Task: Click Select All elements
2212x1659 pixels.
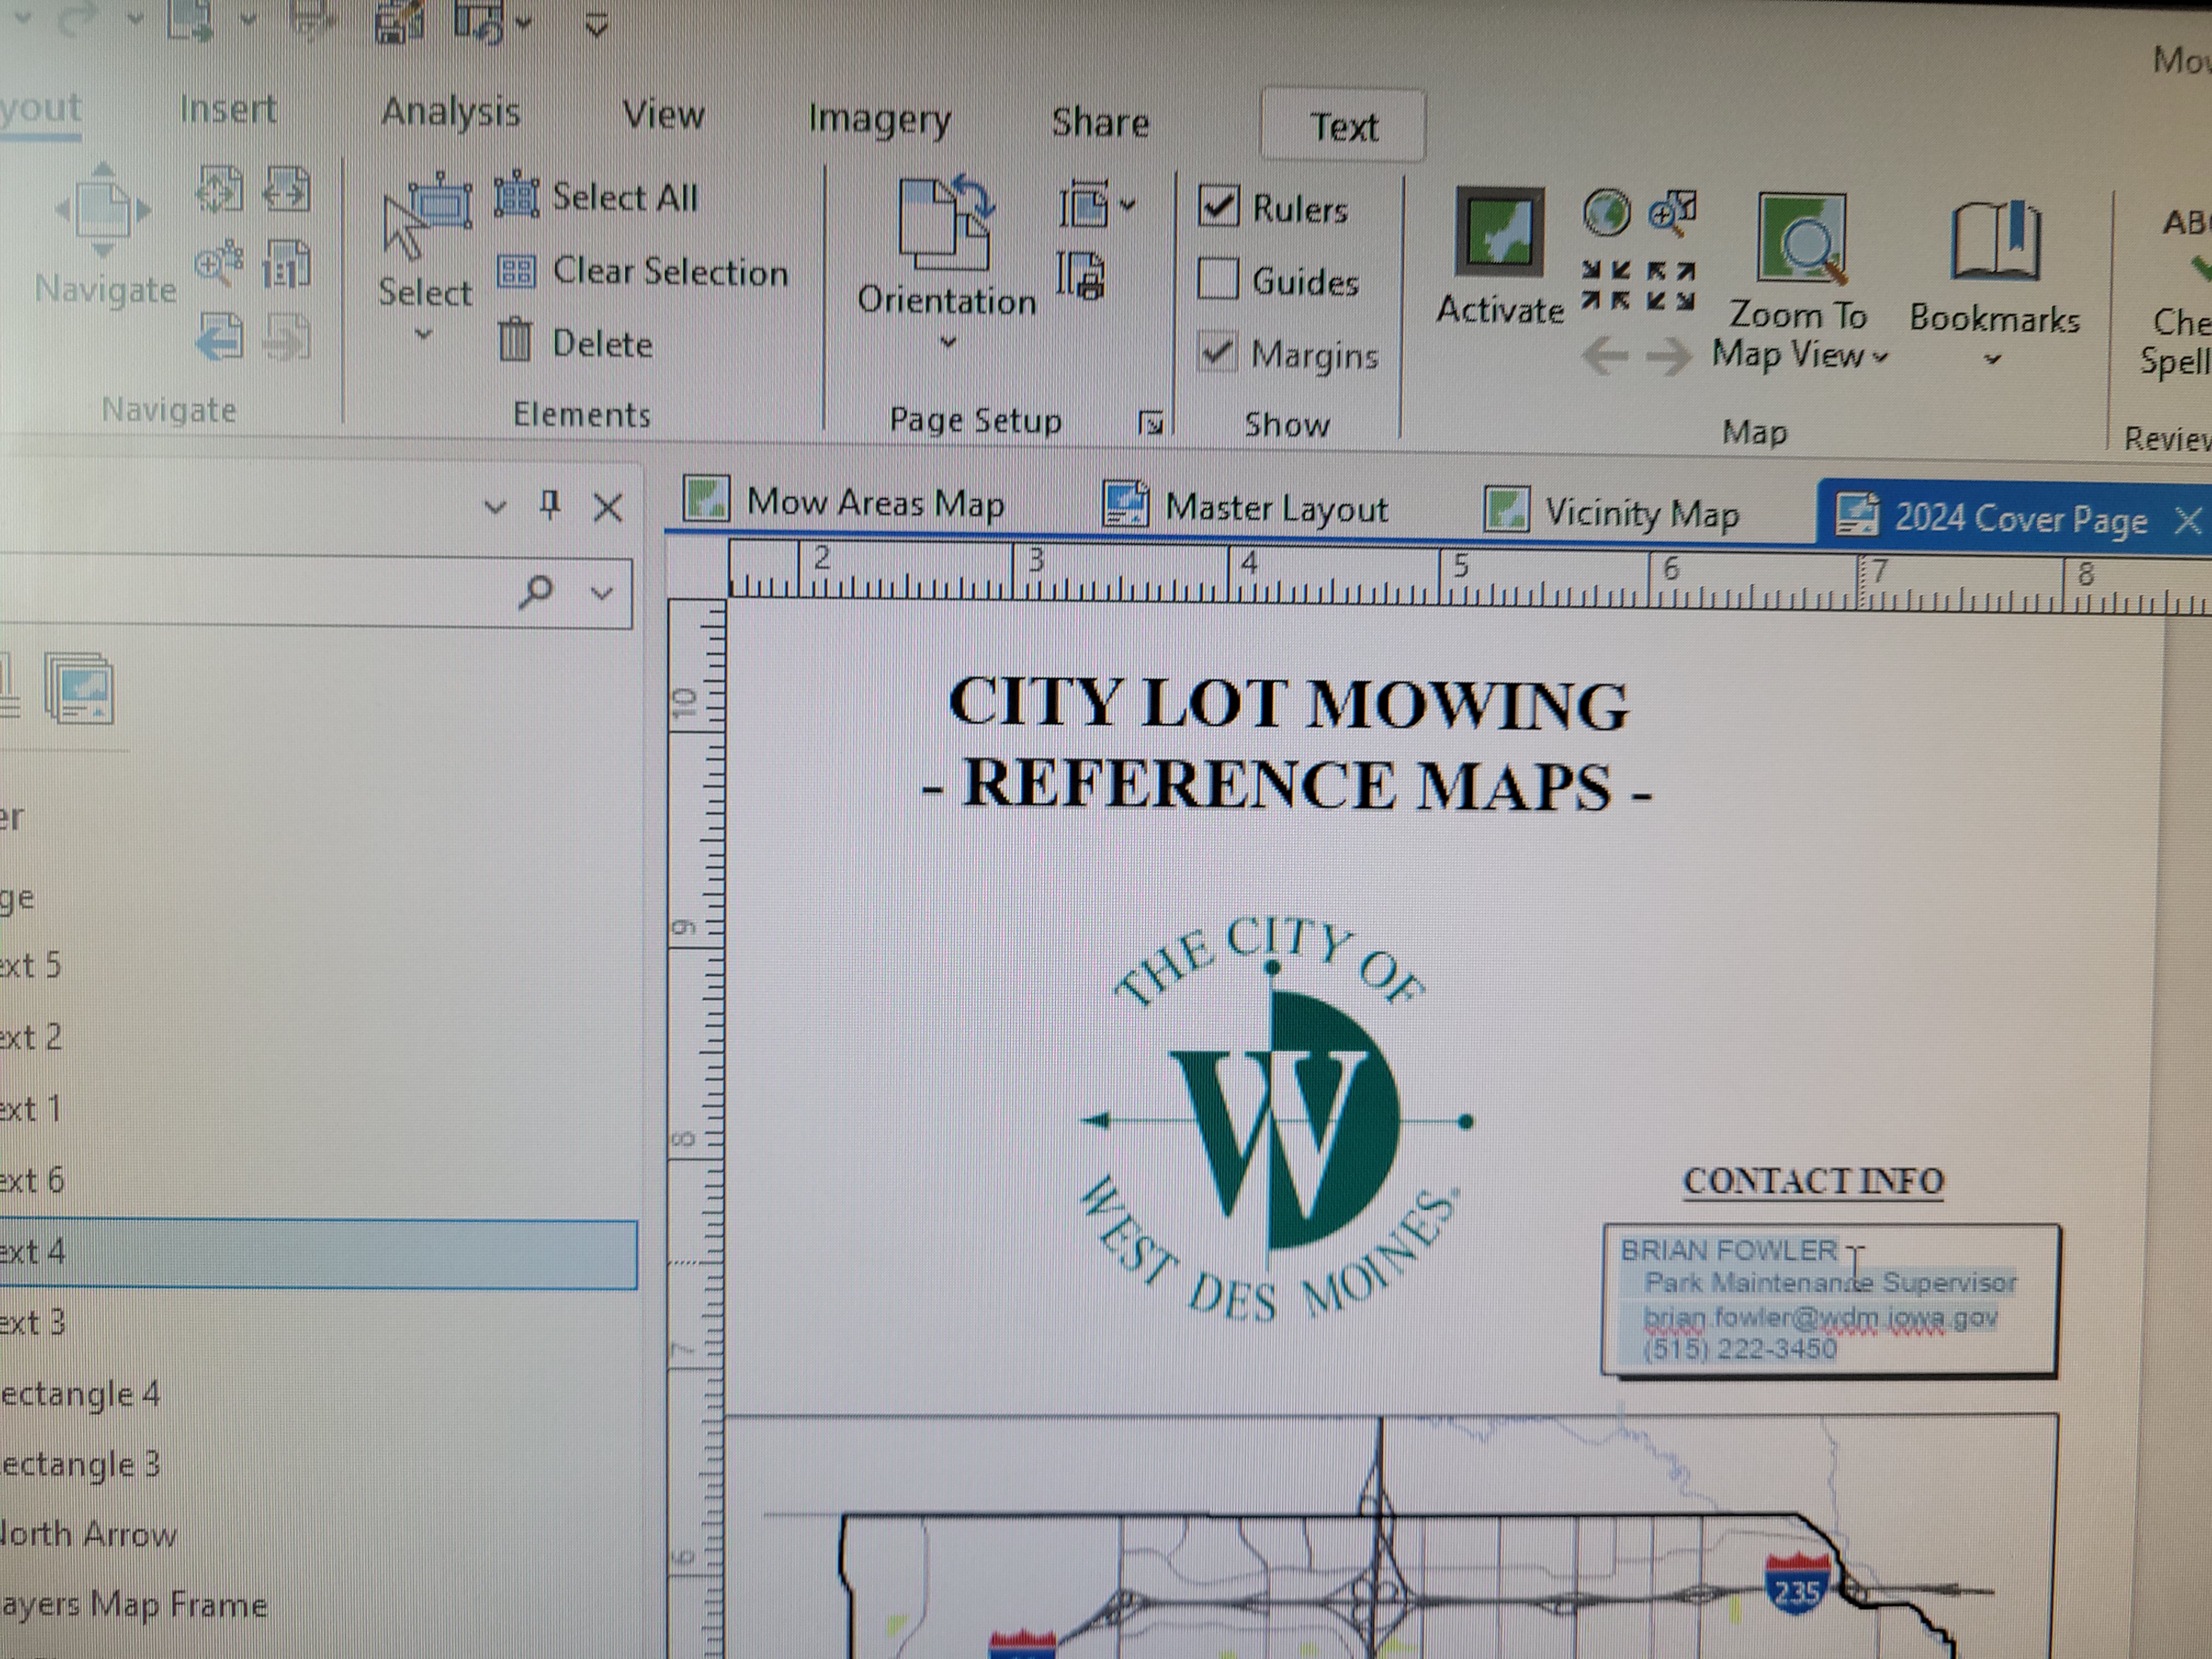Action: 596,196
